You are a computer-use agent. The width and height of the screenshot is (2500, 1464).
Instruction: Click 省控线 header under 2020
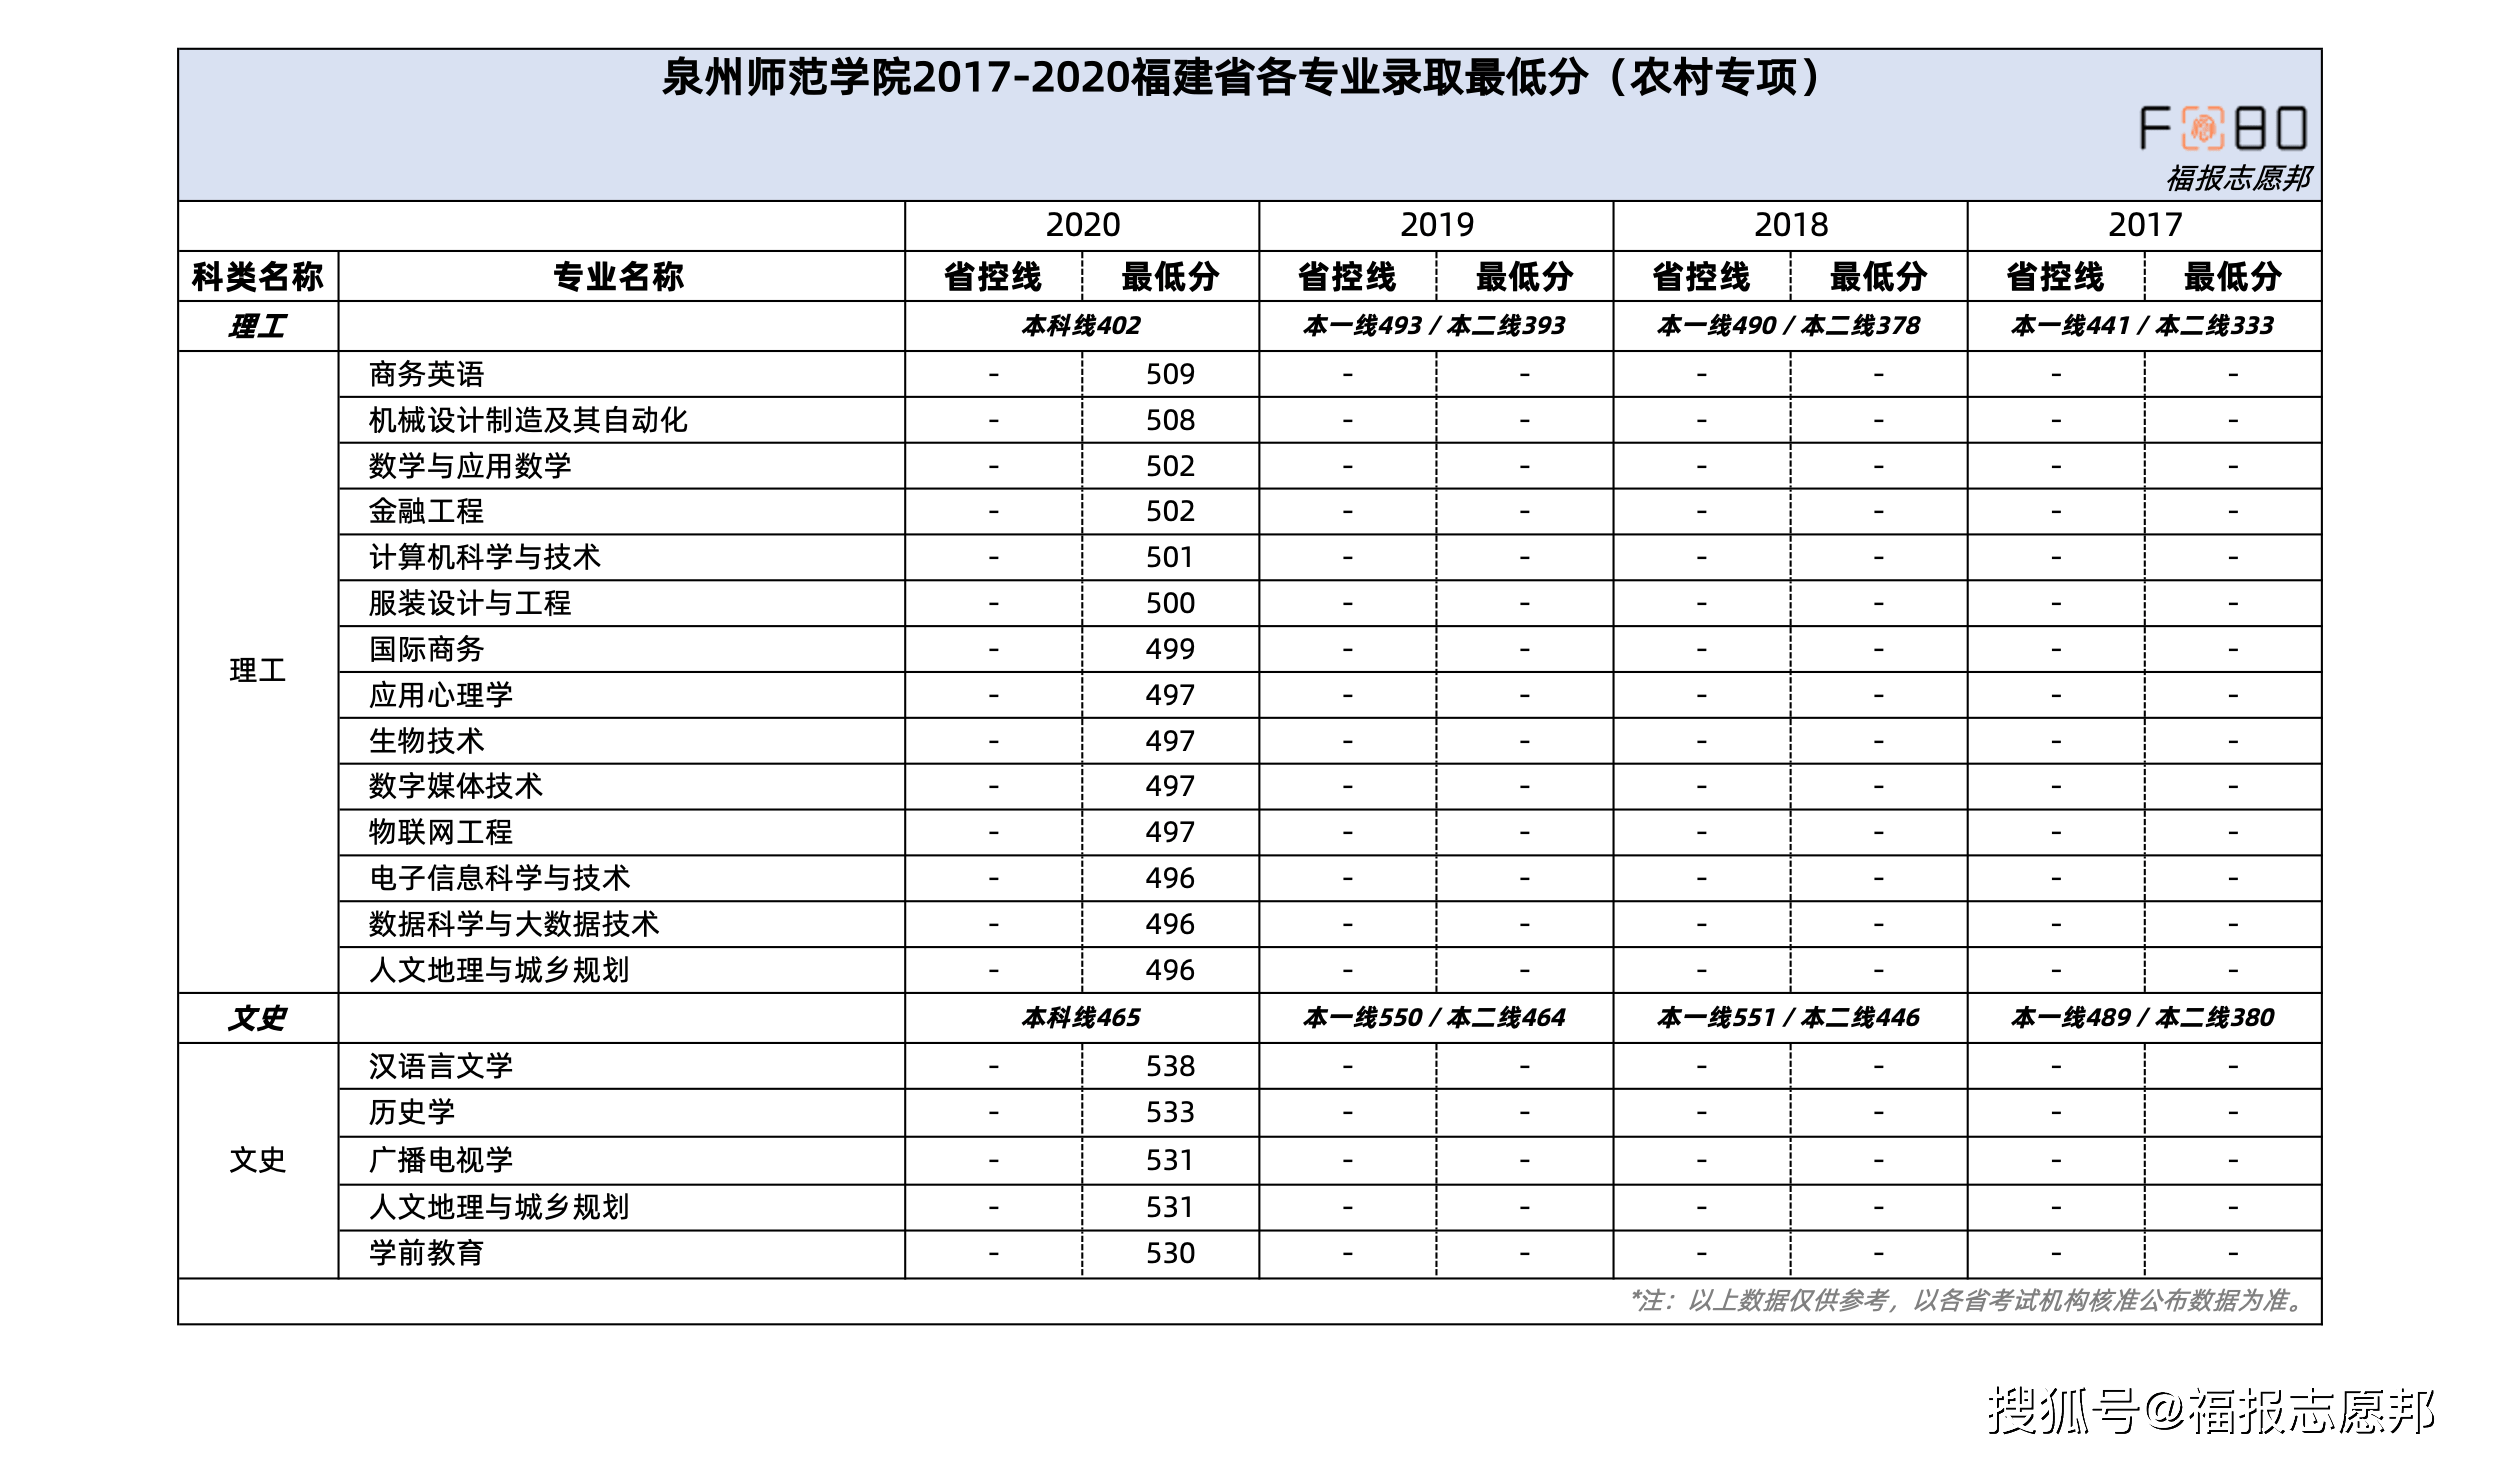point(993,277)
